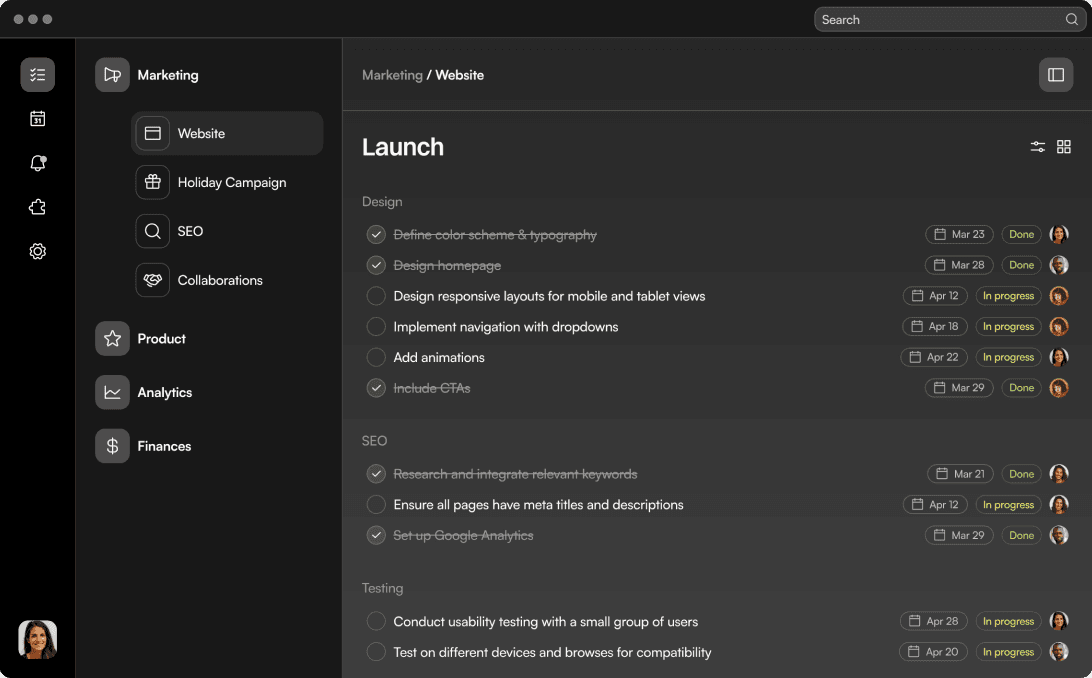The image size is (1092, 678).
Task: Open the integrations puzzle icon
Action: [x=37, y=207]
